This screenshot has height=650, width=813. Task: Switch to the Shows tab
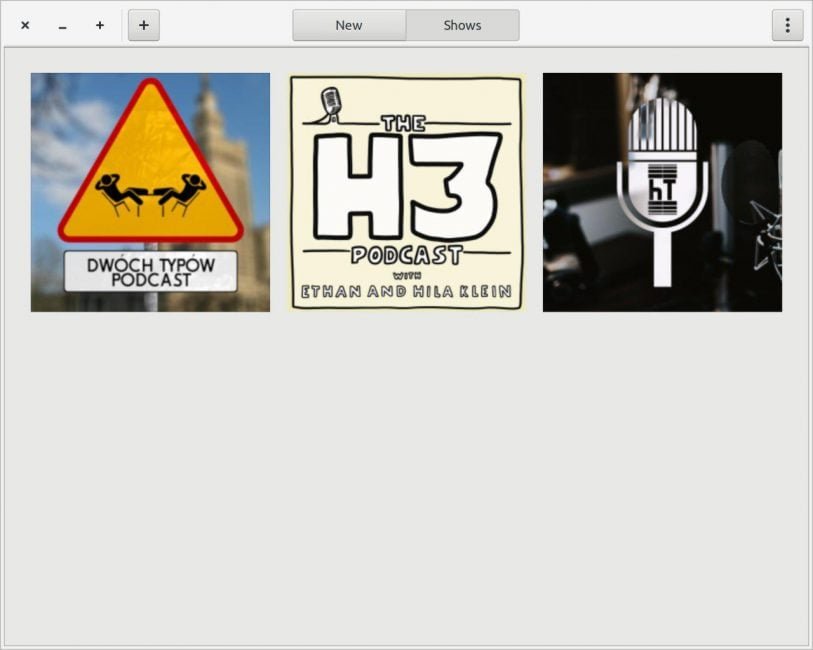pos(462,25)
